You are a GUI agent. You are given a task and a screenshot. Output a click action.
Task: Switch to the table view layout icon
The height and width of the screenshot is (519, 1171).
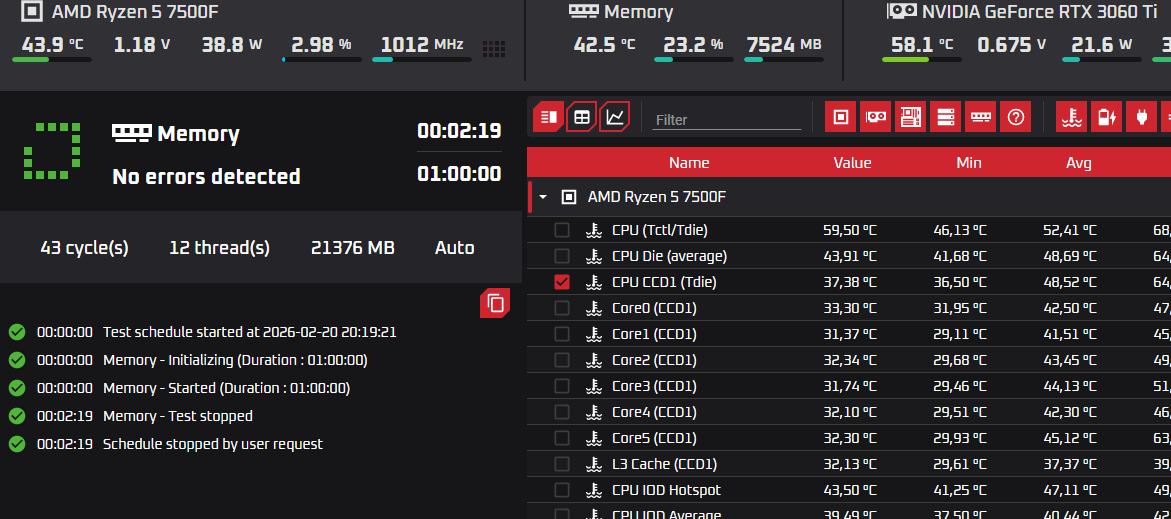pos(582,116)
